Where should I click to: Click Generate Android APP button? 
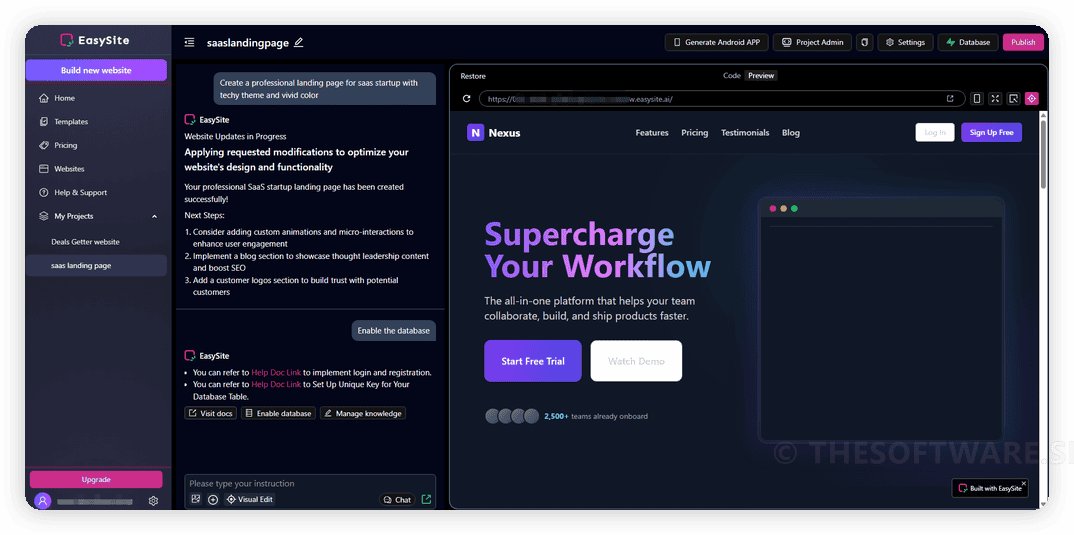pos(716,42)
